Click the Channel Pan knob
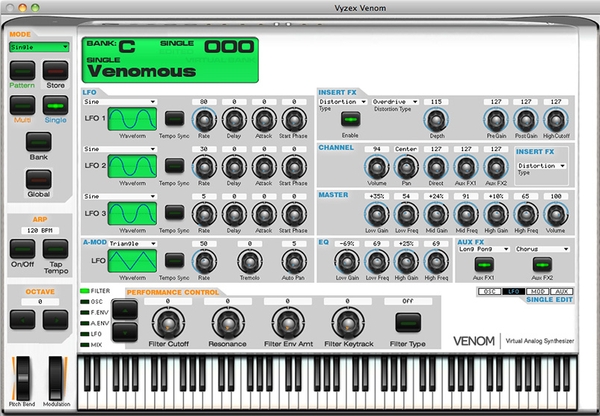 pyautogui.click(x=406, y=167)
